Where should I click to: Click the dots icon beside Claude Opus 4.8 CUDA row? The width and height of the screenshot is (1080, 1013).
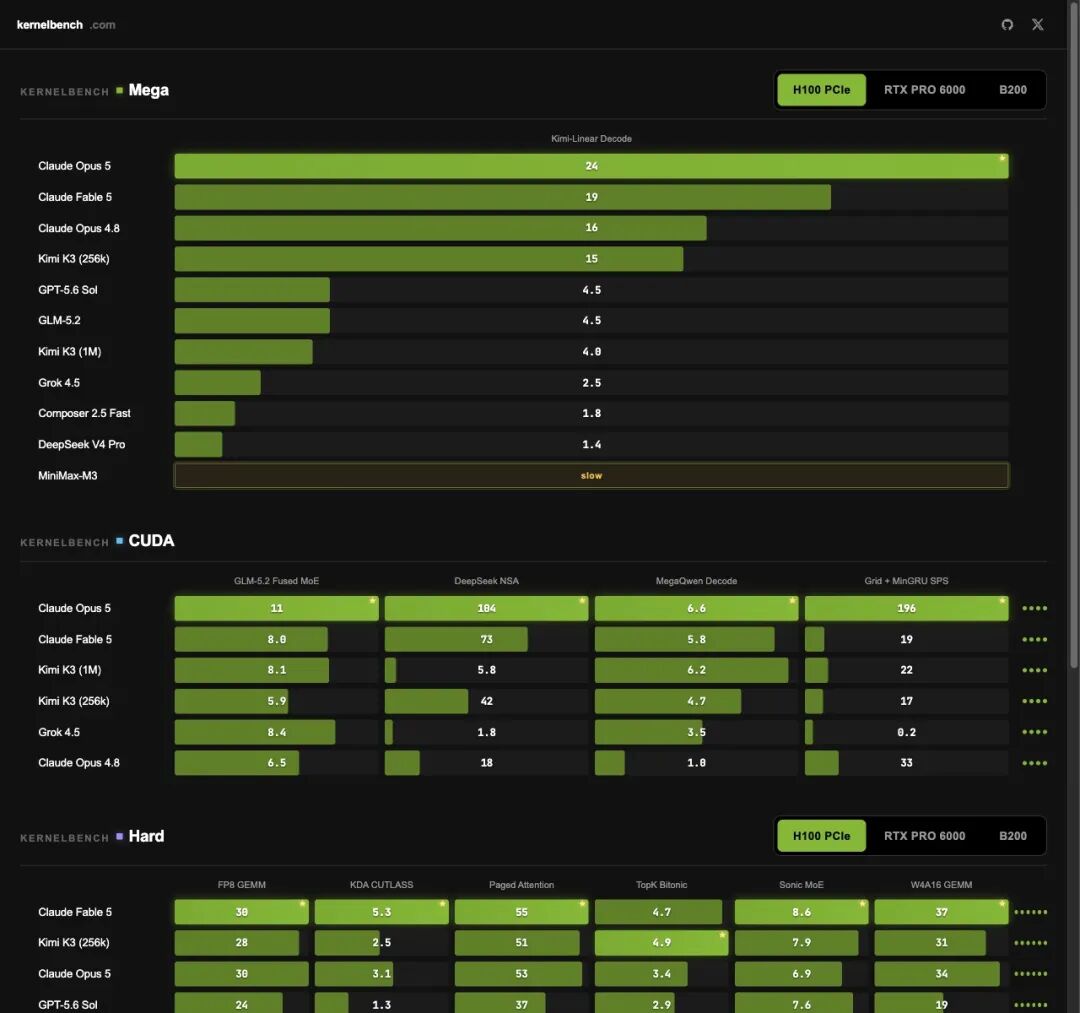click(1035, 763)
